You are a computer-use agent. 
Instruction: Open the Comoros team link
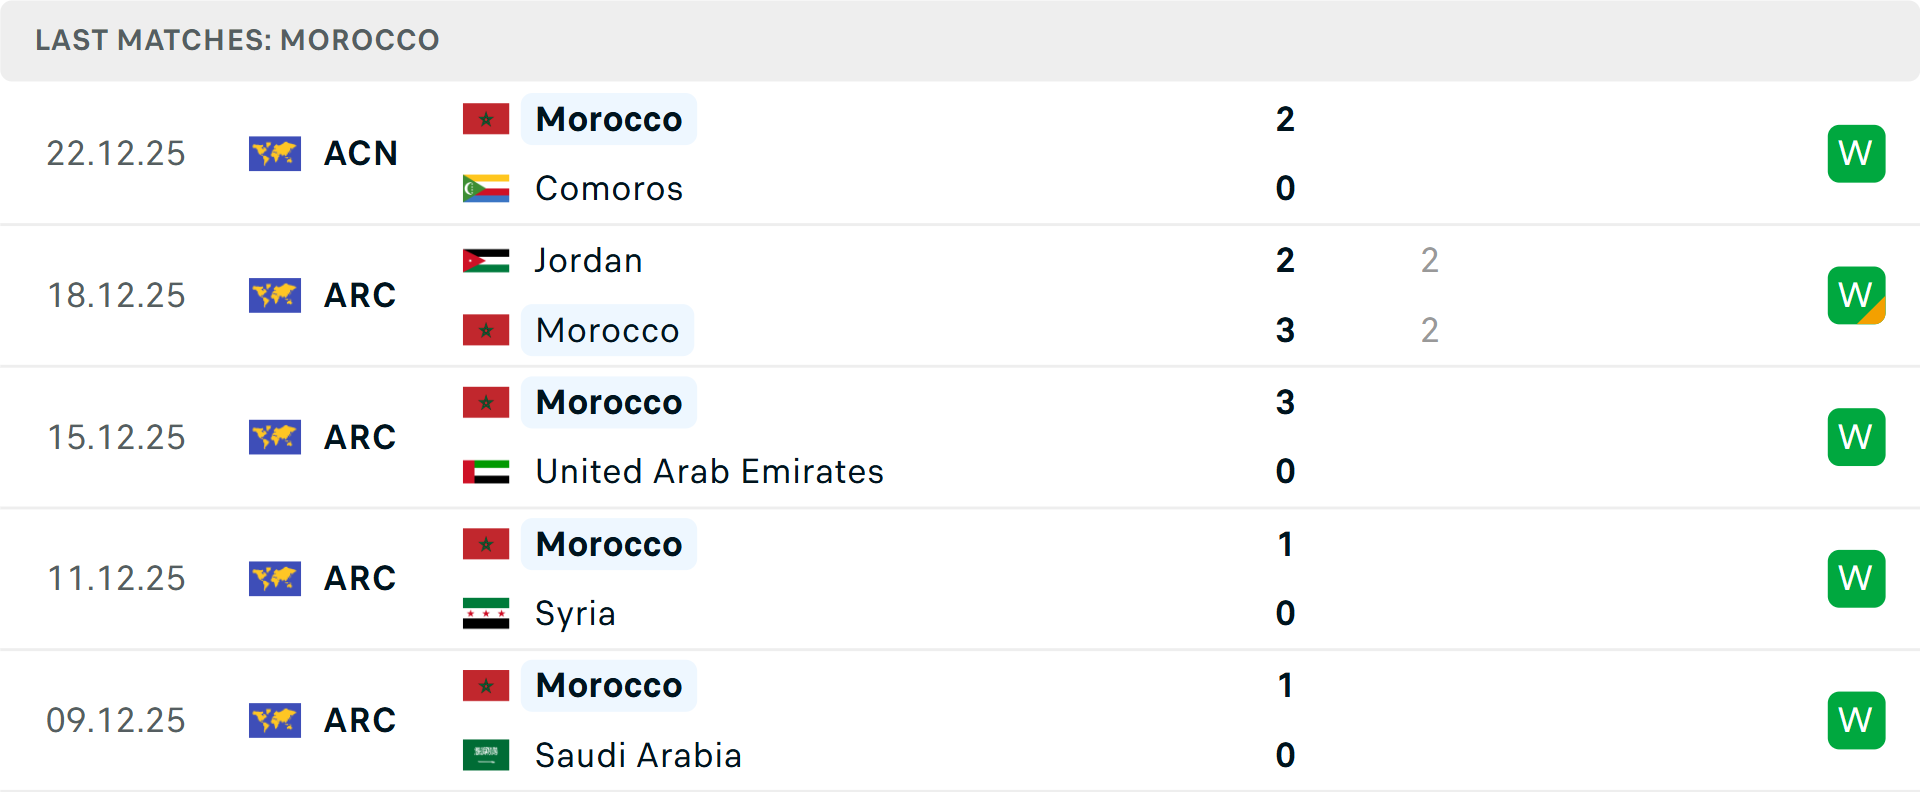[x=609, y=188]
